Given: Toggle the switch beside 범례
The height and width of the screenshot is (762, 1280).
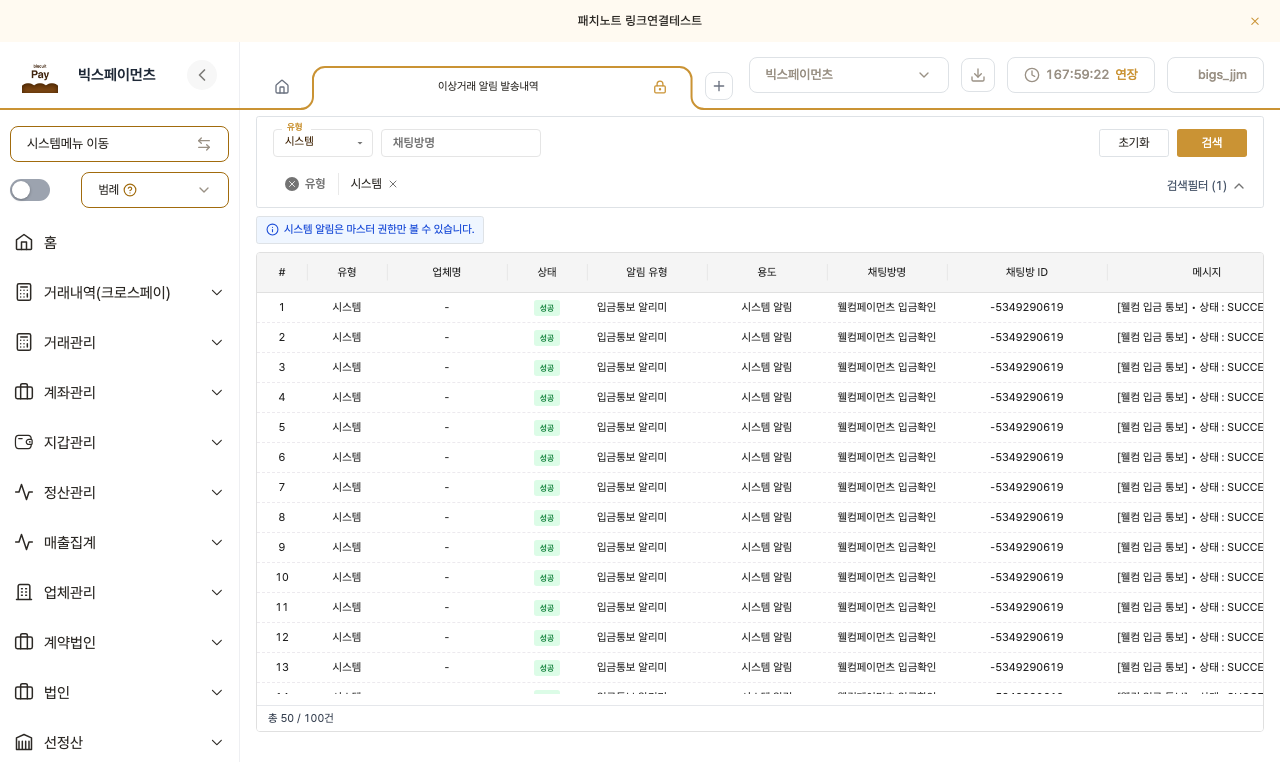Looking at the screenshot, I should [30, 190].
